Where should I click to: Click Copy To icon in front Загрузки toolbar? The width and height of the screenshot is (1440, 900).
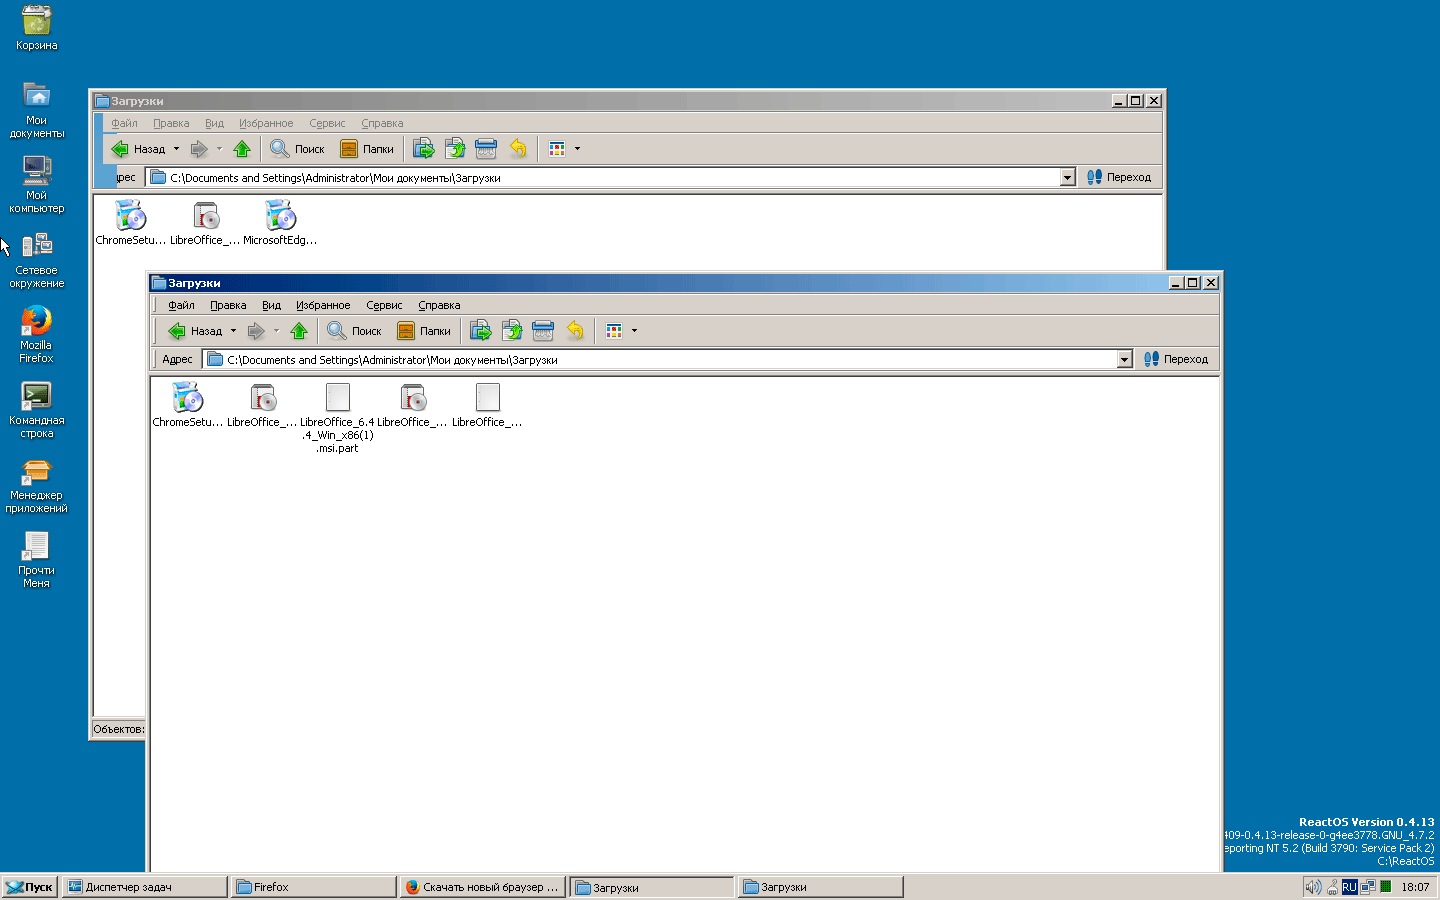coord(512,331)
